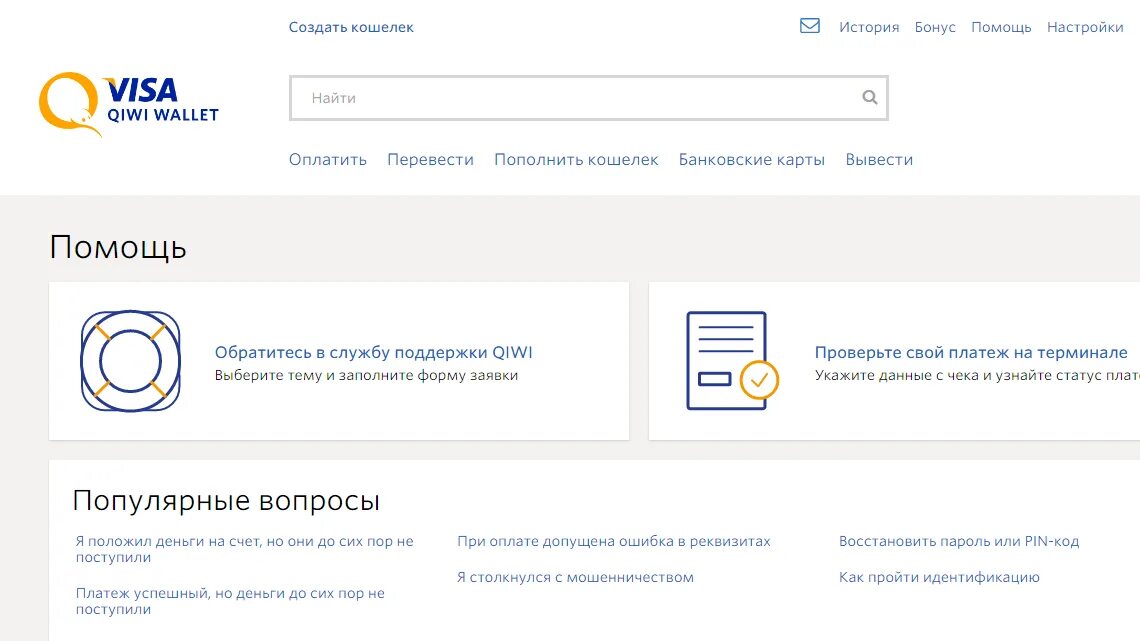Click the text Выберите тему и заполните форму заявки
1140x641 pixels.
point(366,375)
